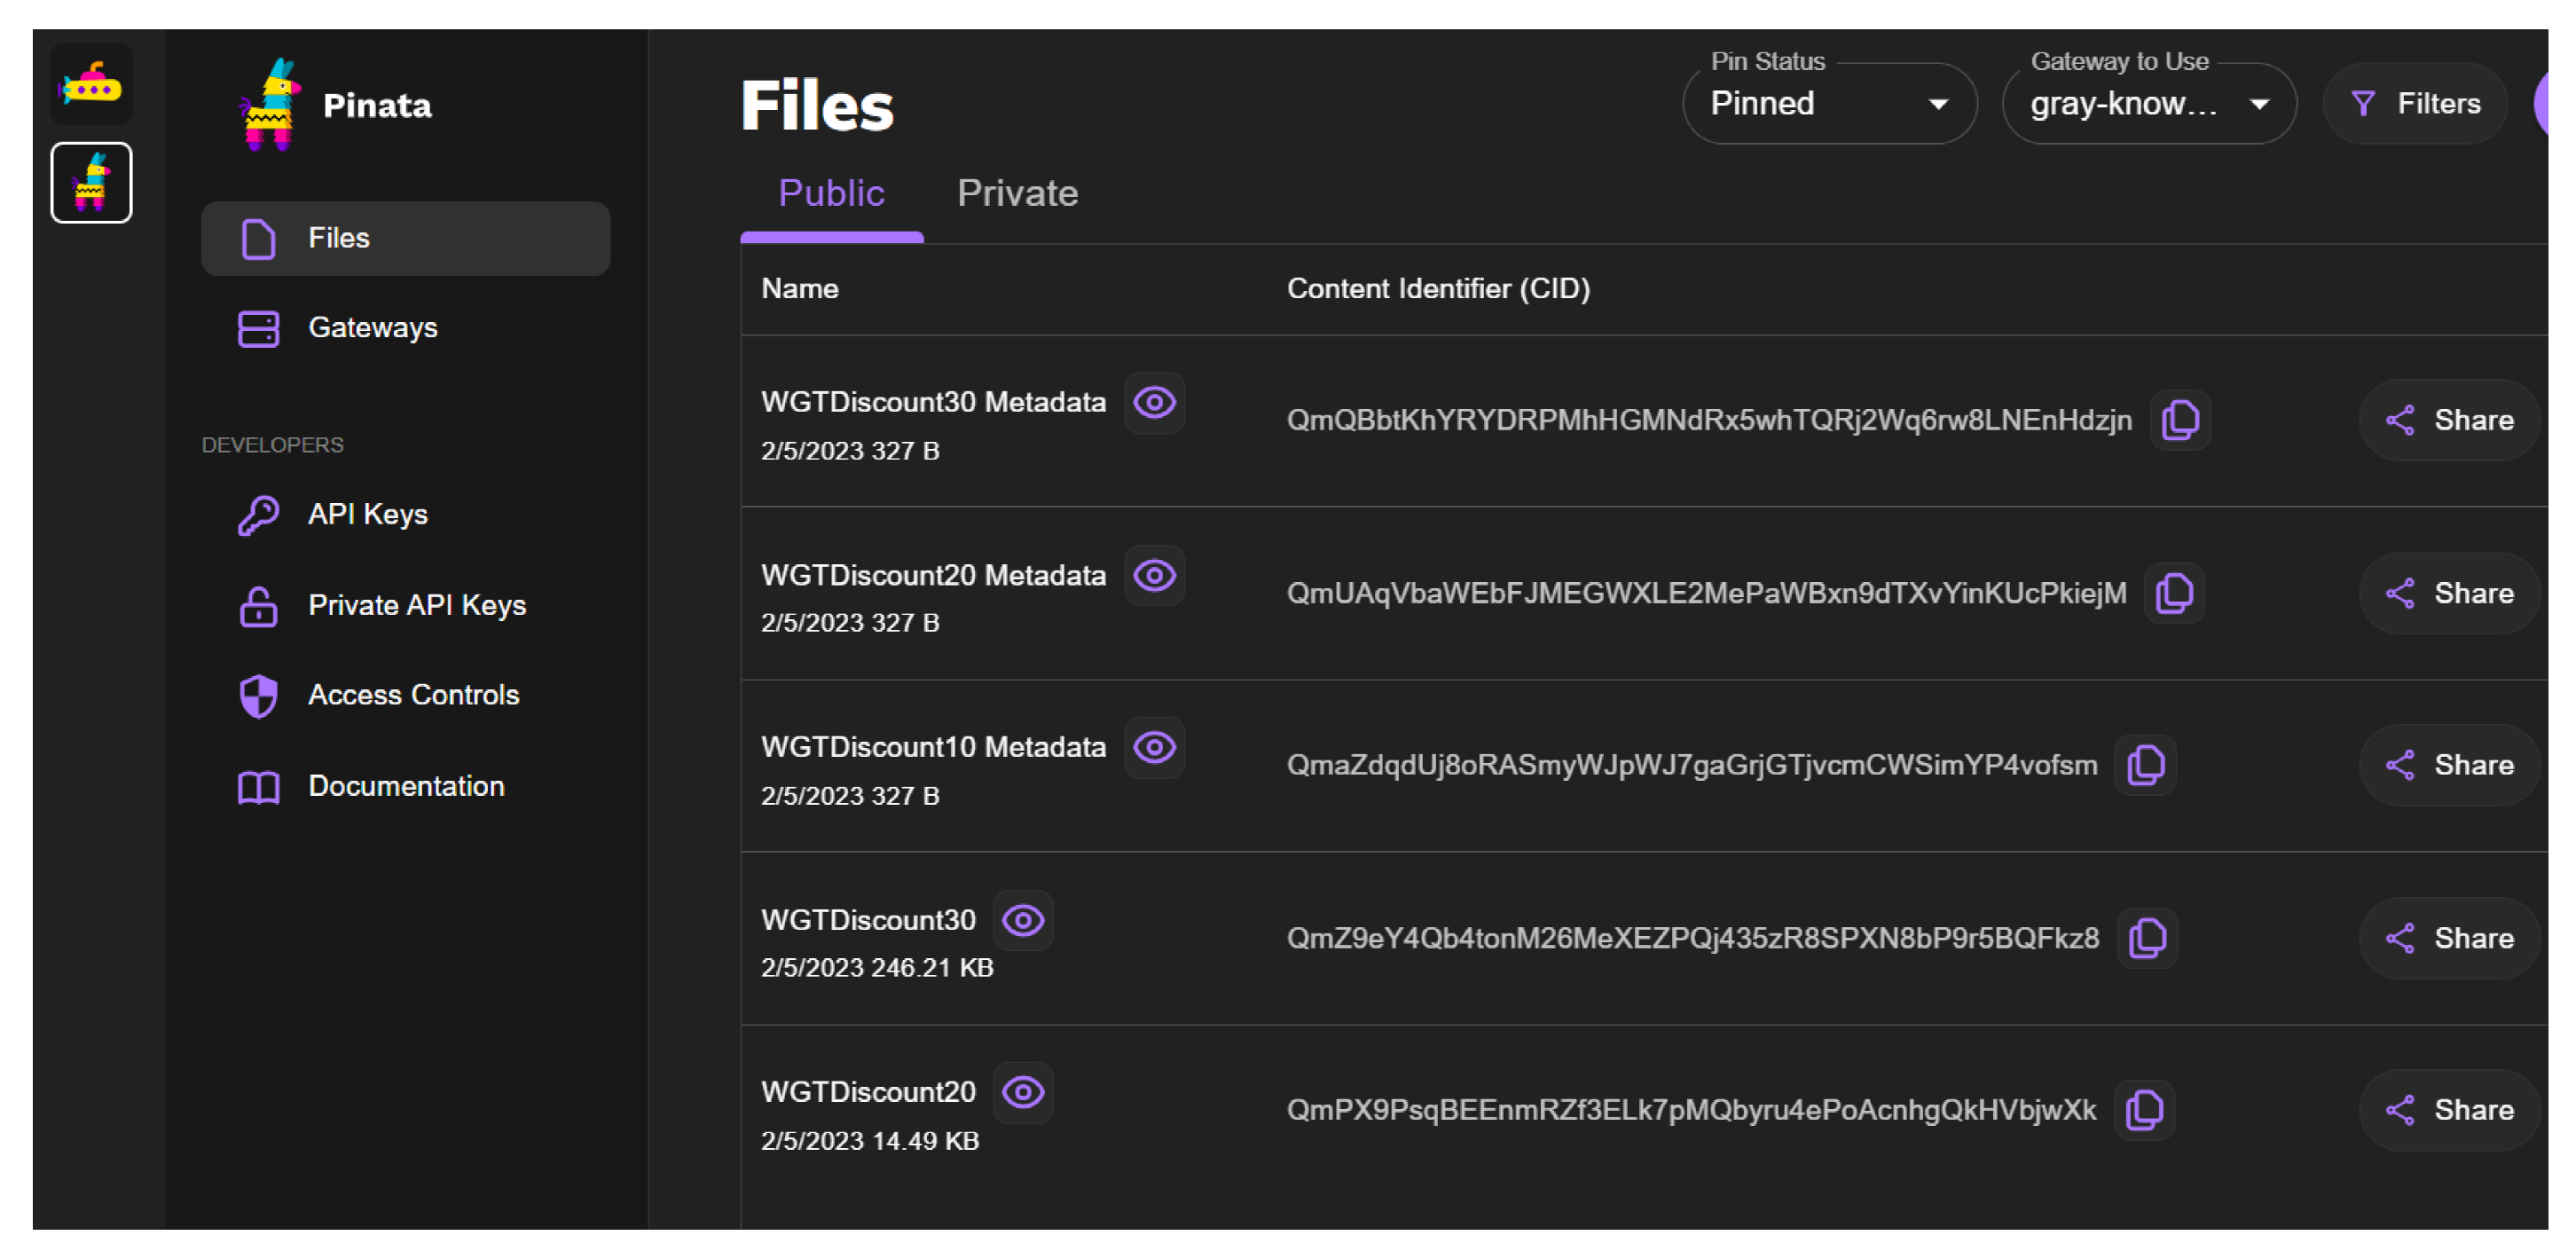Image resolution: width=2576 pixels, height=1259 pixels.
Task: Share the WGTDiscount30 Metadata file
Action: pyautogui.click(x=2449, y=420)
